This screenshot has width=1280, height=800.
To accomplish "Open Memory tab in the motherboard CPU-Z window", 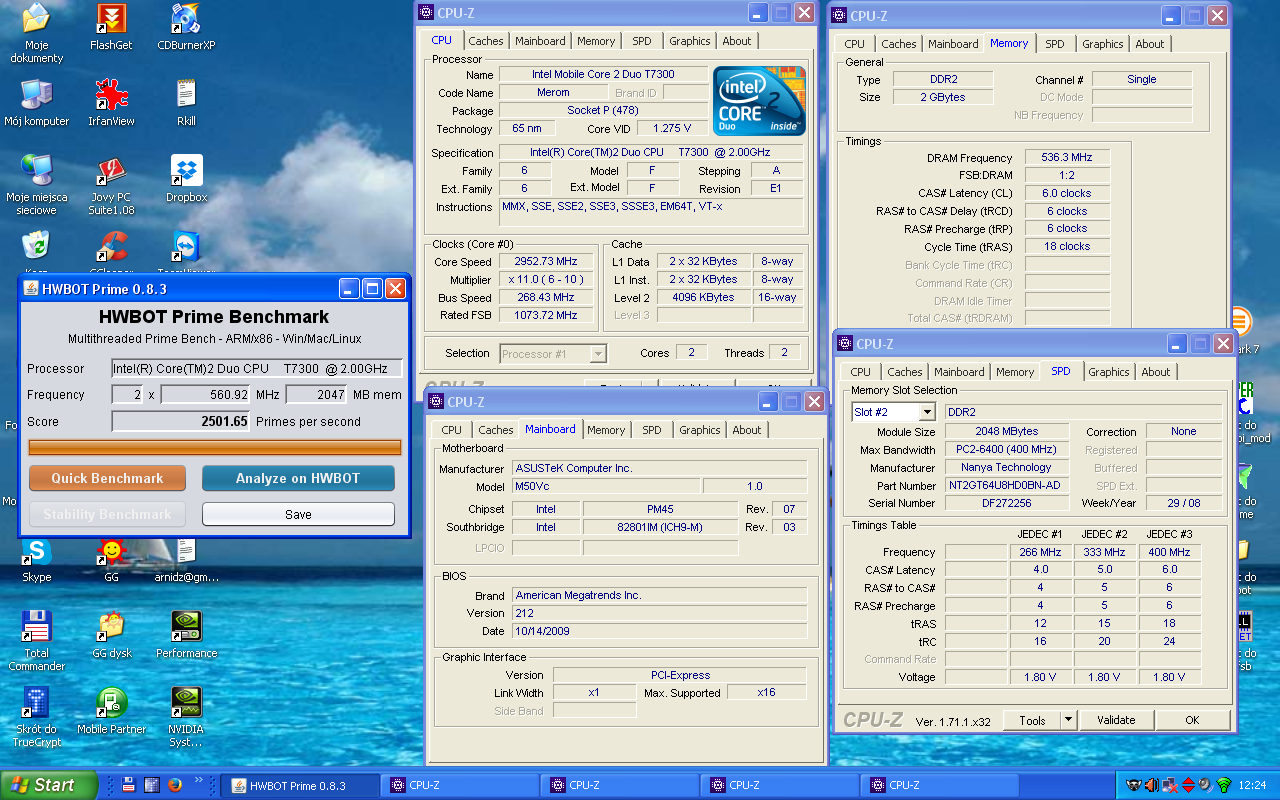I will [x=606, y=430].
